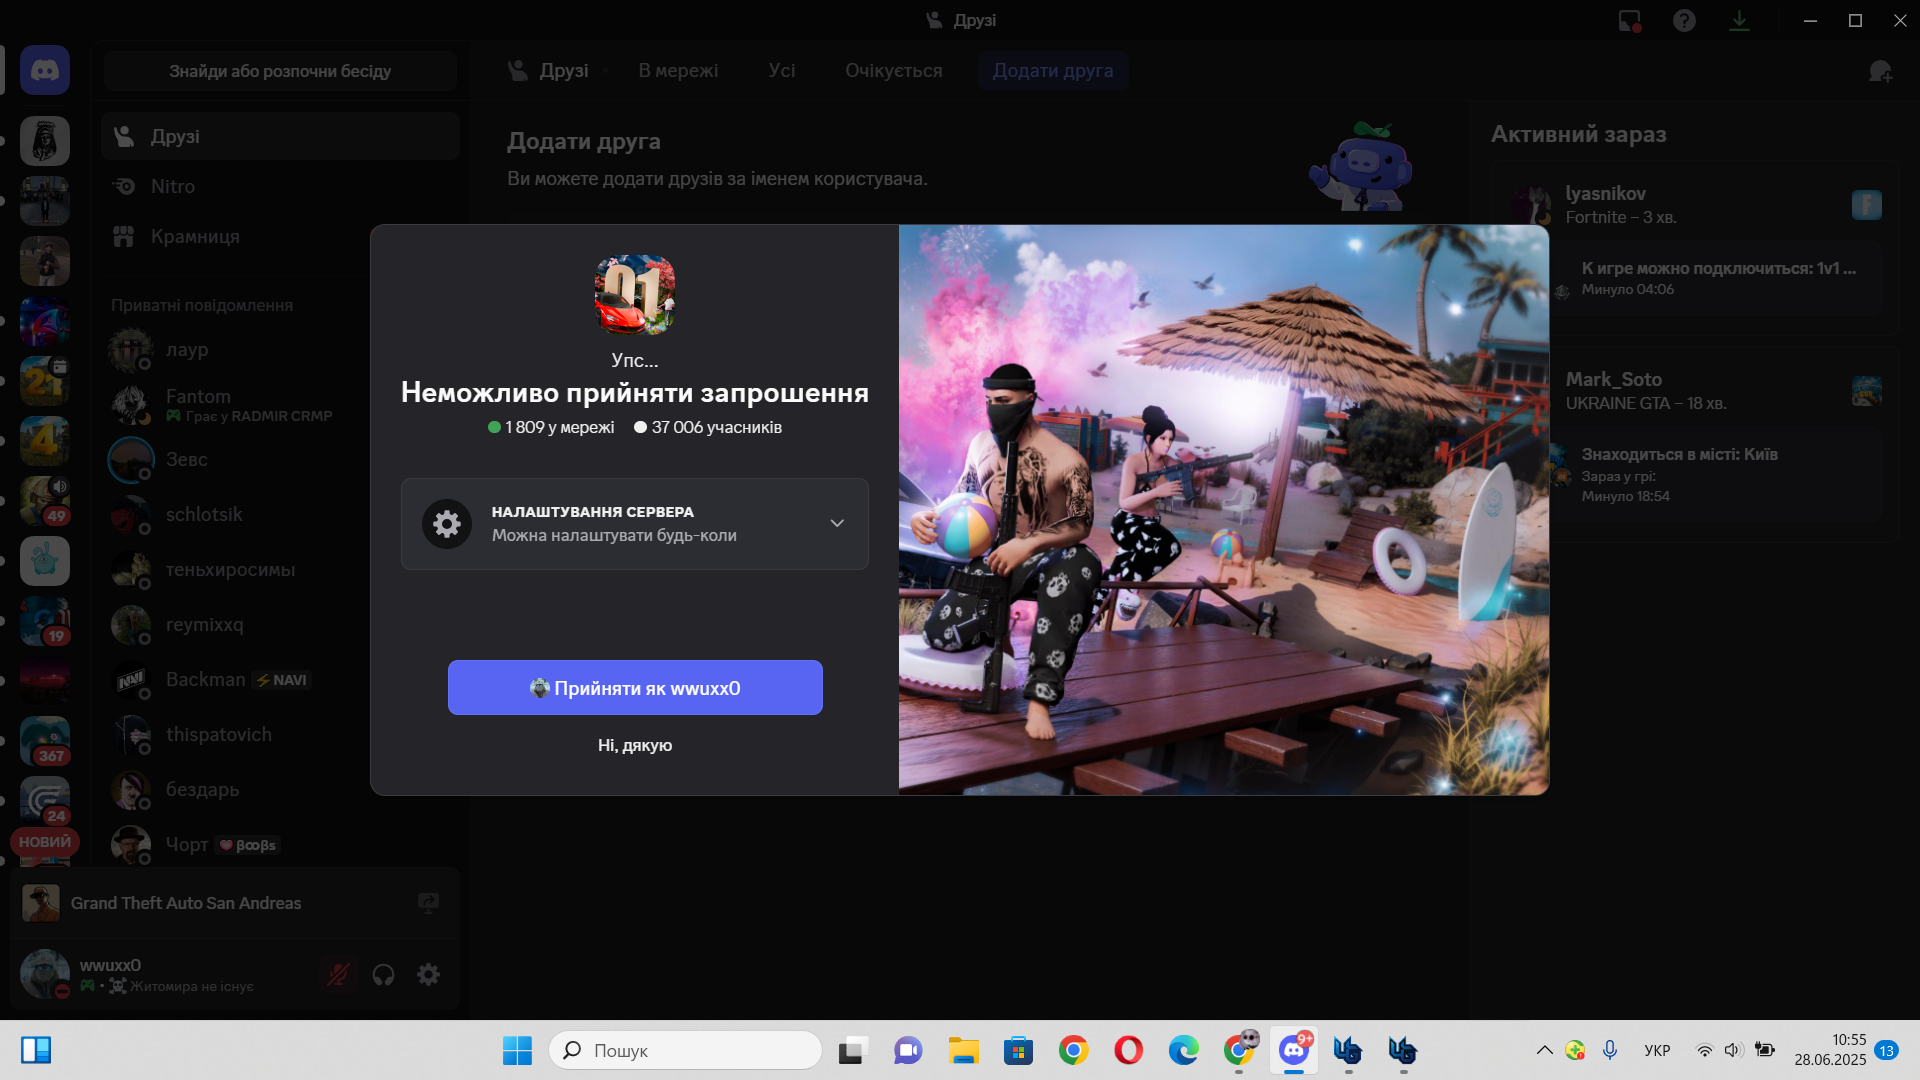Click the server settings gear icon in the invite dialog
This screenshot has height=1080, width=1920.
(447, 524)
